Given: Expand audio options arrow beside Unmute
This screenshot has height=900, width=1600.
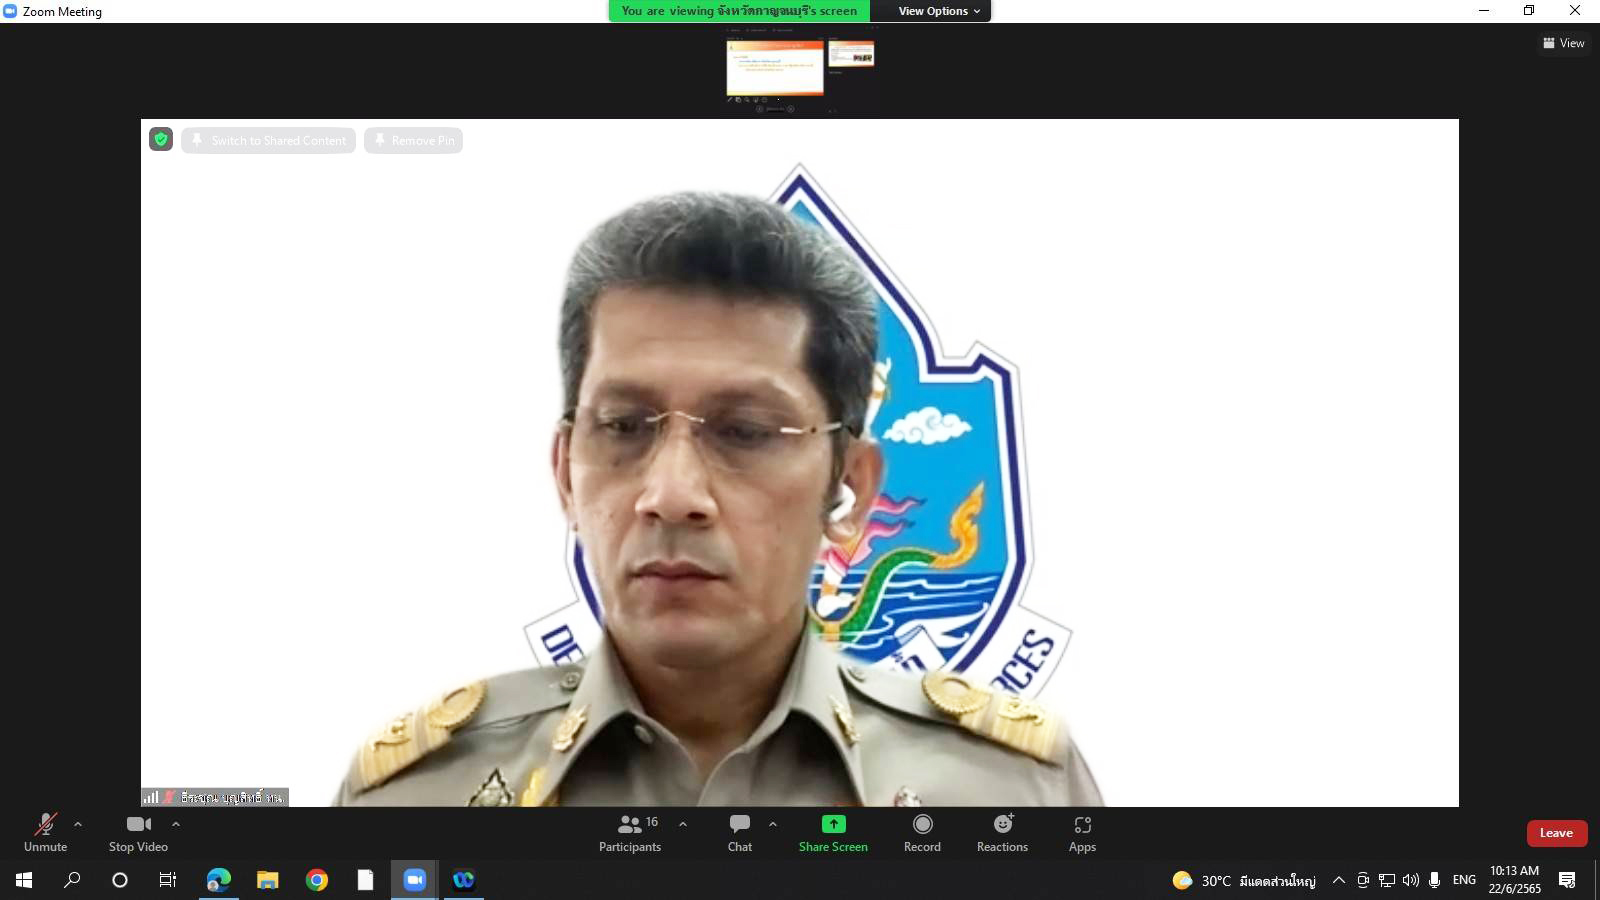Looking at the screenshot, I should [78, 824].
